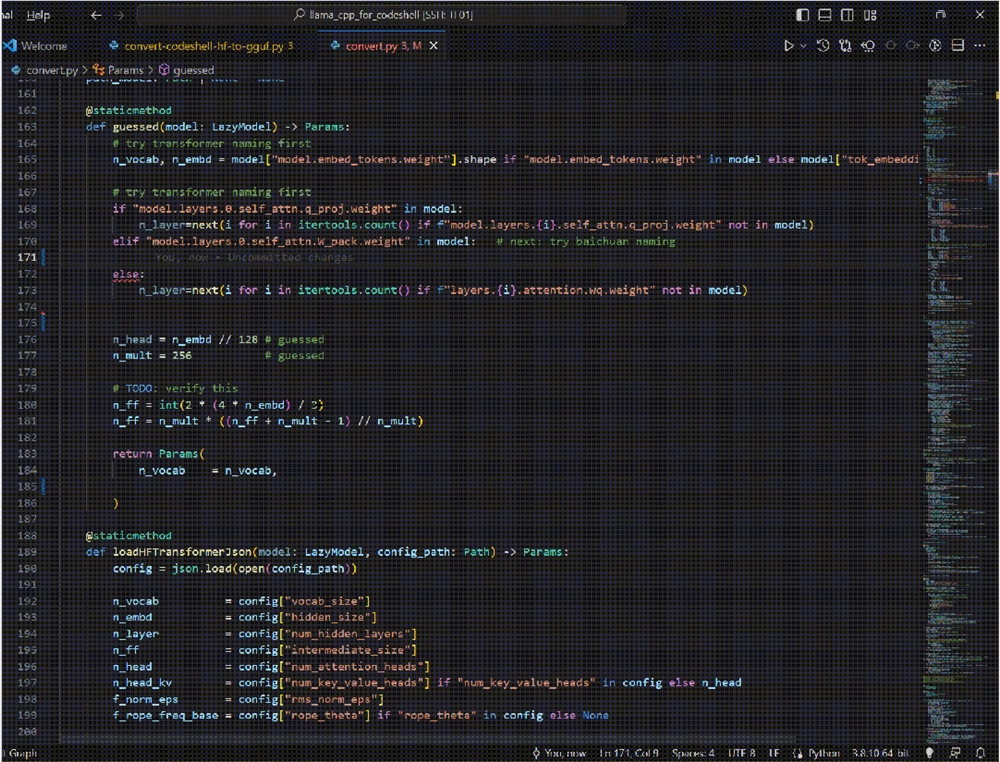The height and width of the screenshot is (762, 1000).
Task: Switch to convert-codeshell-hf-to-gguf.py tab
Action: pyautogui.click(x=202, y=46)
